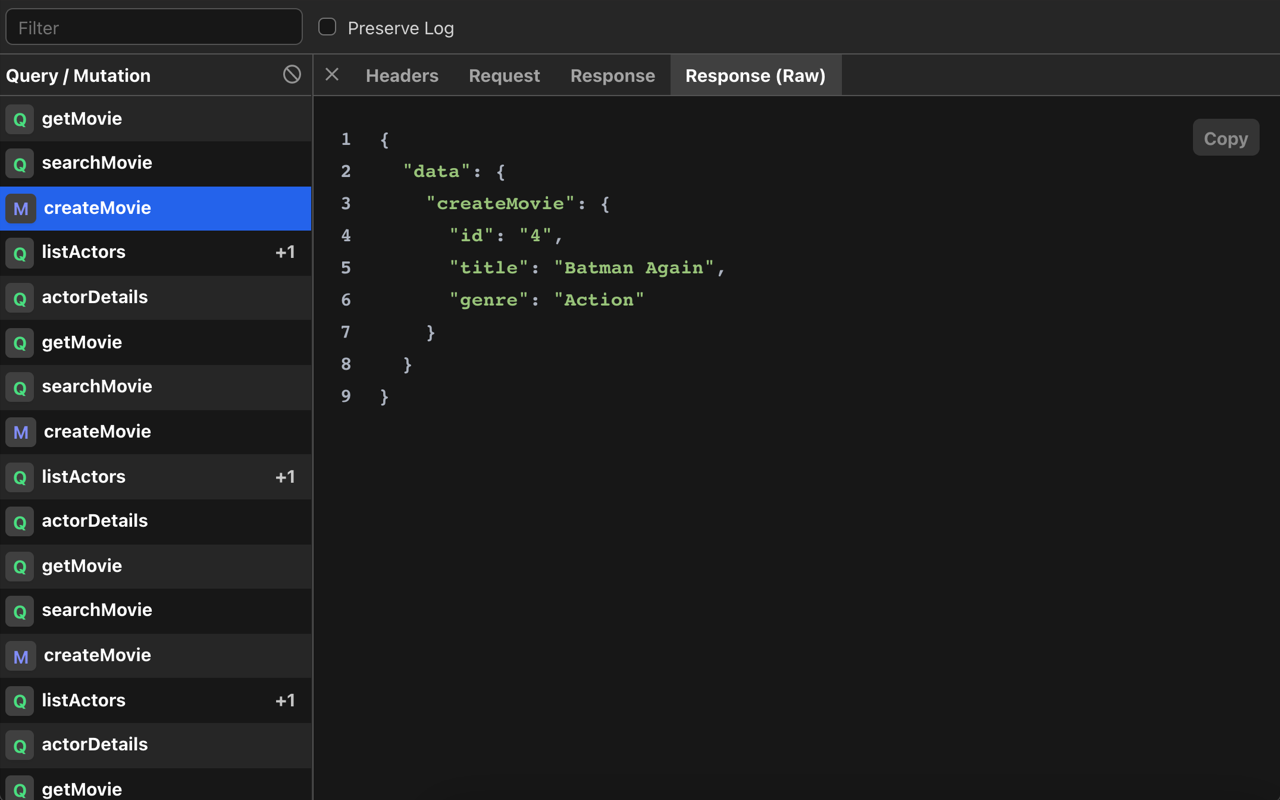Click inside the Filter input field

[x=154, y=26]
